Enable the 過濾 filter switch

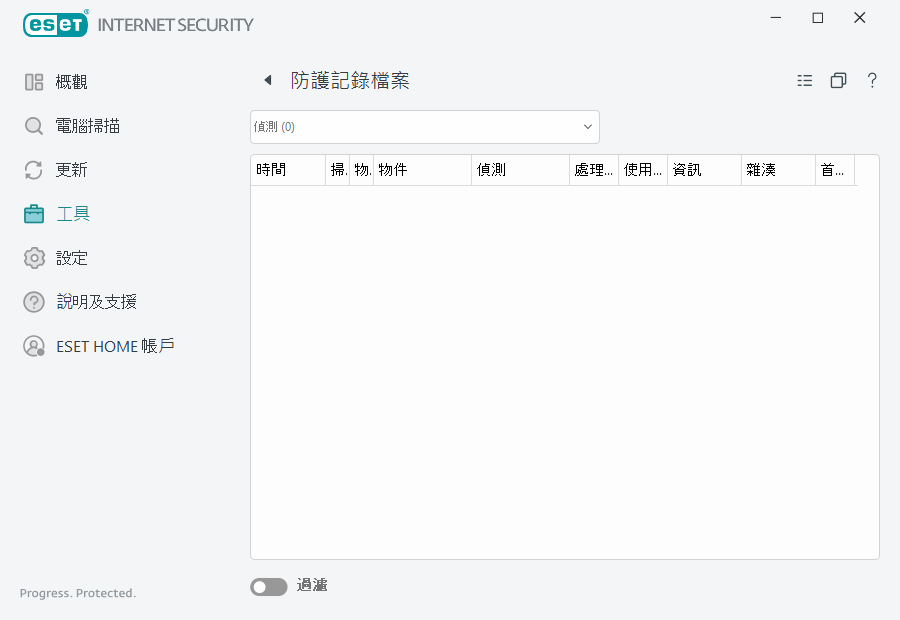pos(268,586)
